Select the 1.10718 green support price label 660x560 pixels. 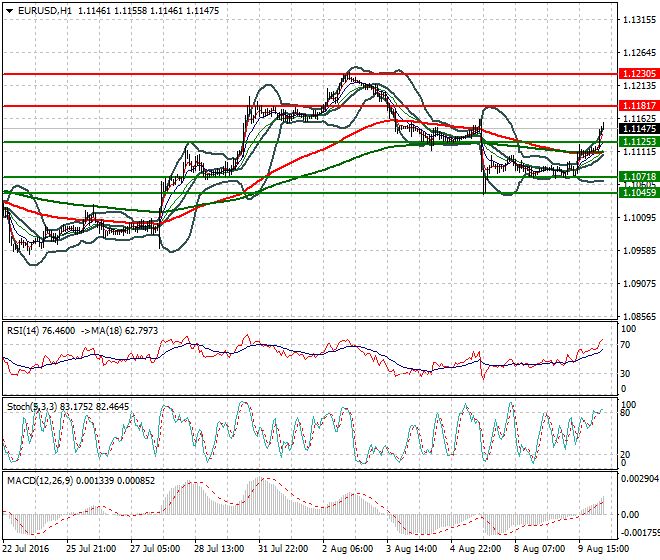coord(637,177)
